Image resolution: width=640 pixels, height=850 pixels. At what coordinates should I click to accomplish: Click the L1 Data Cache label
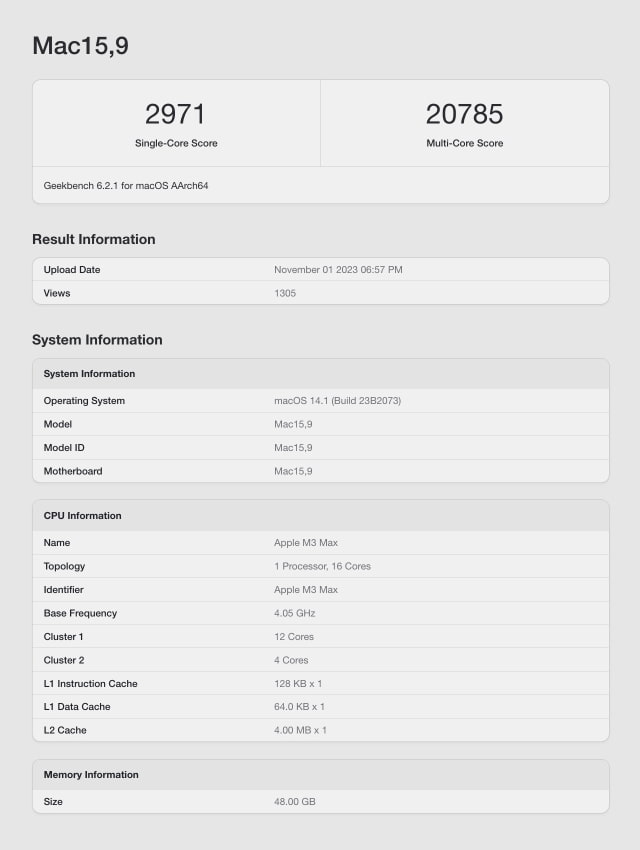coord(77,706)
